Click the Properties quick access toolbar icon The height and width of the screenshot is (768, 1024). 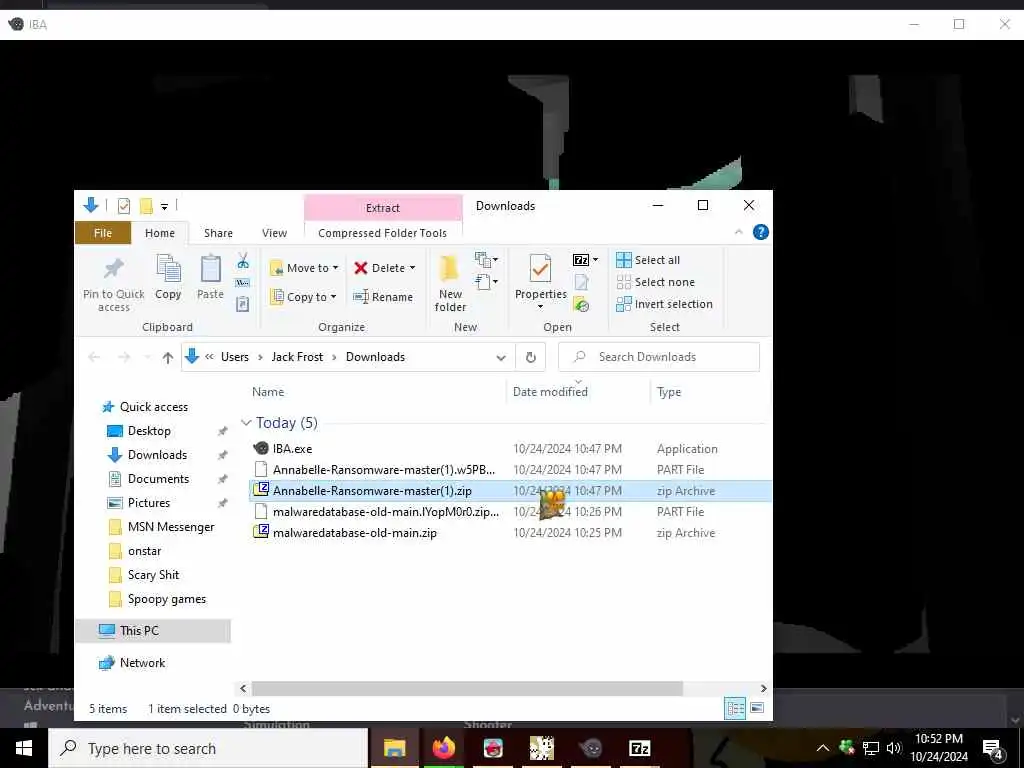click(123, 206)
